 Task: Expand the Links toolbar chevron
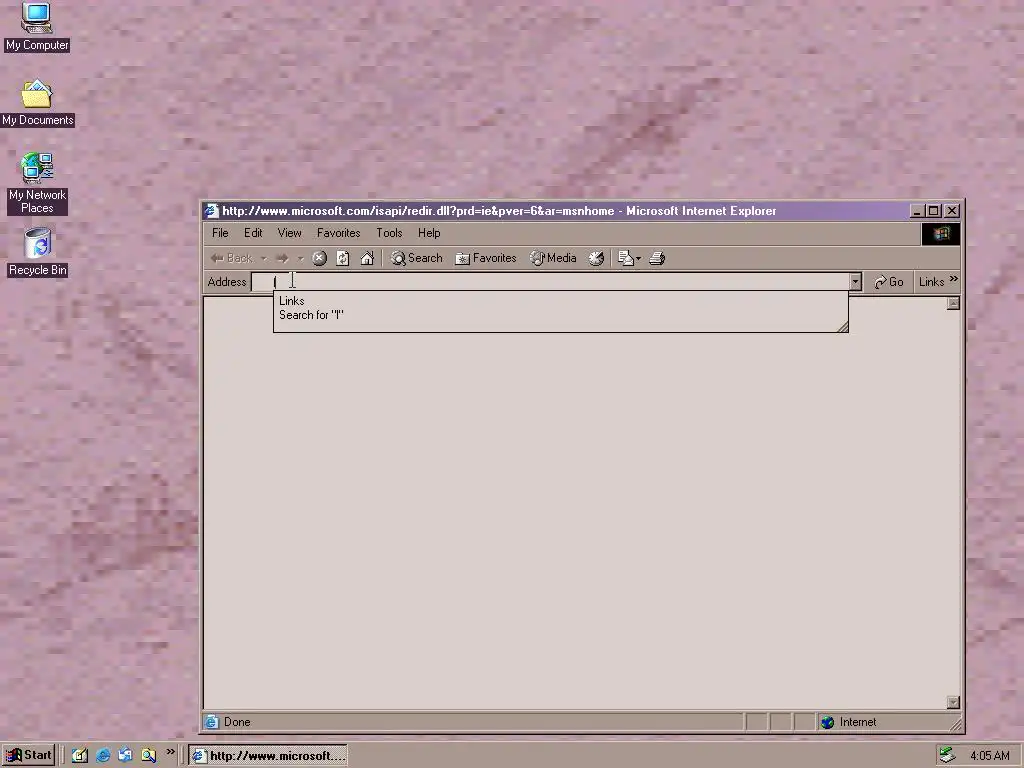953,280
